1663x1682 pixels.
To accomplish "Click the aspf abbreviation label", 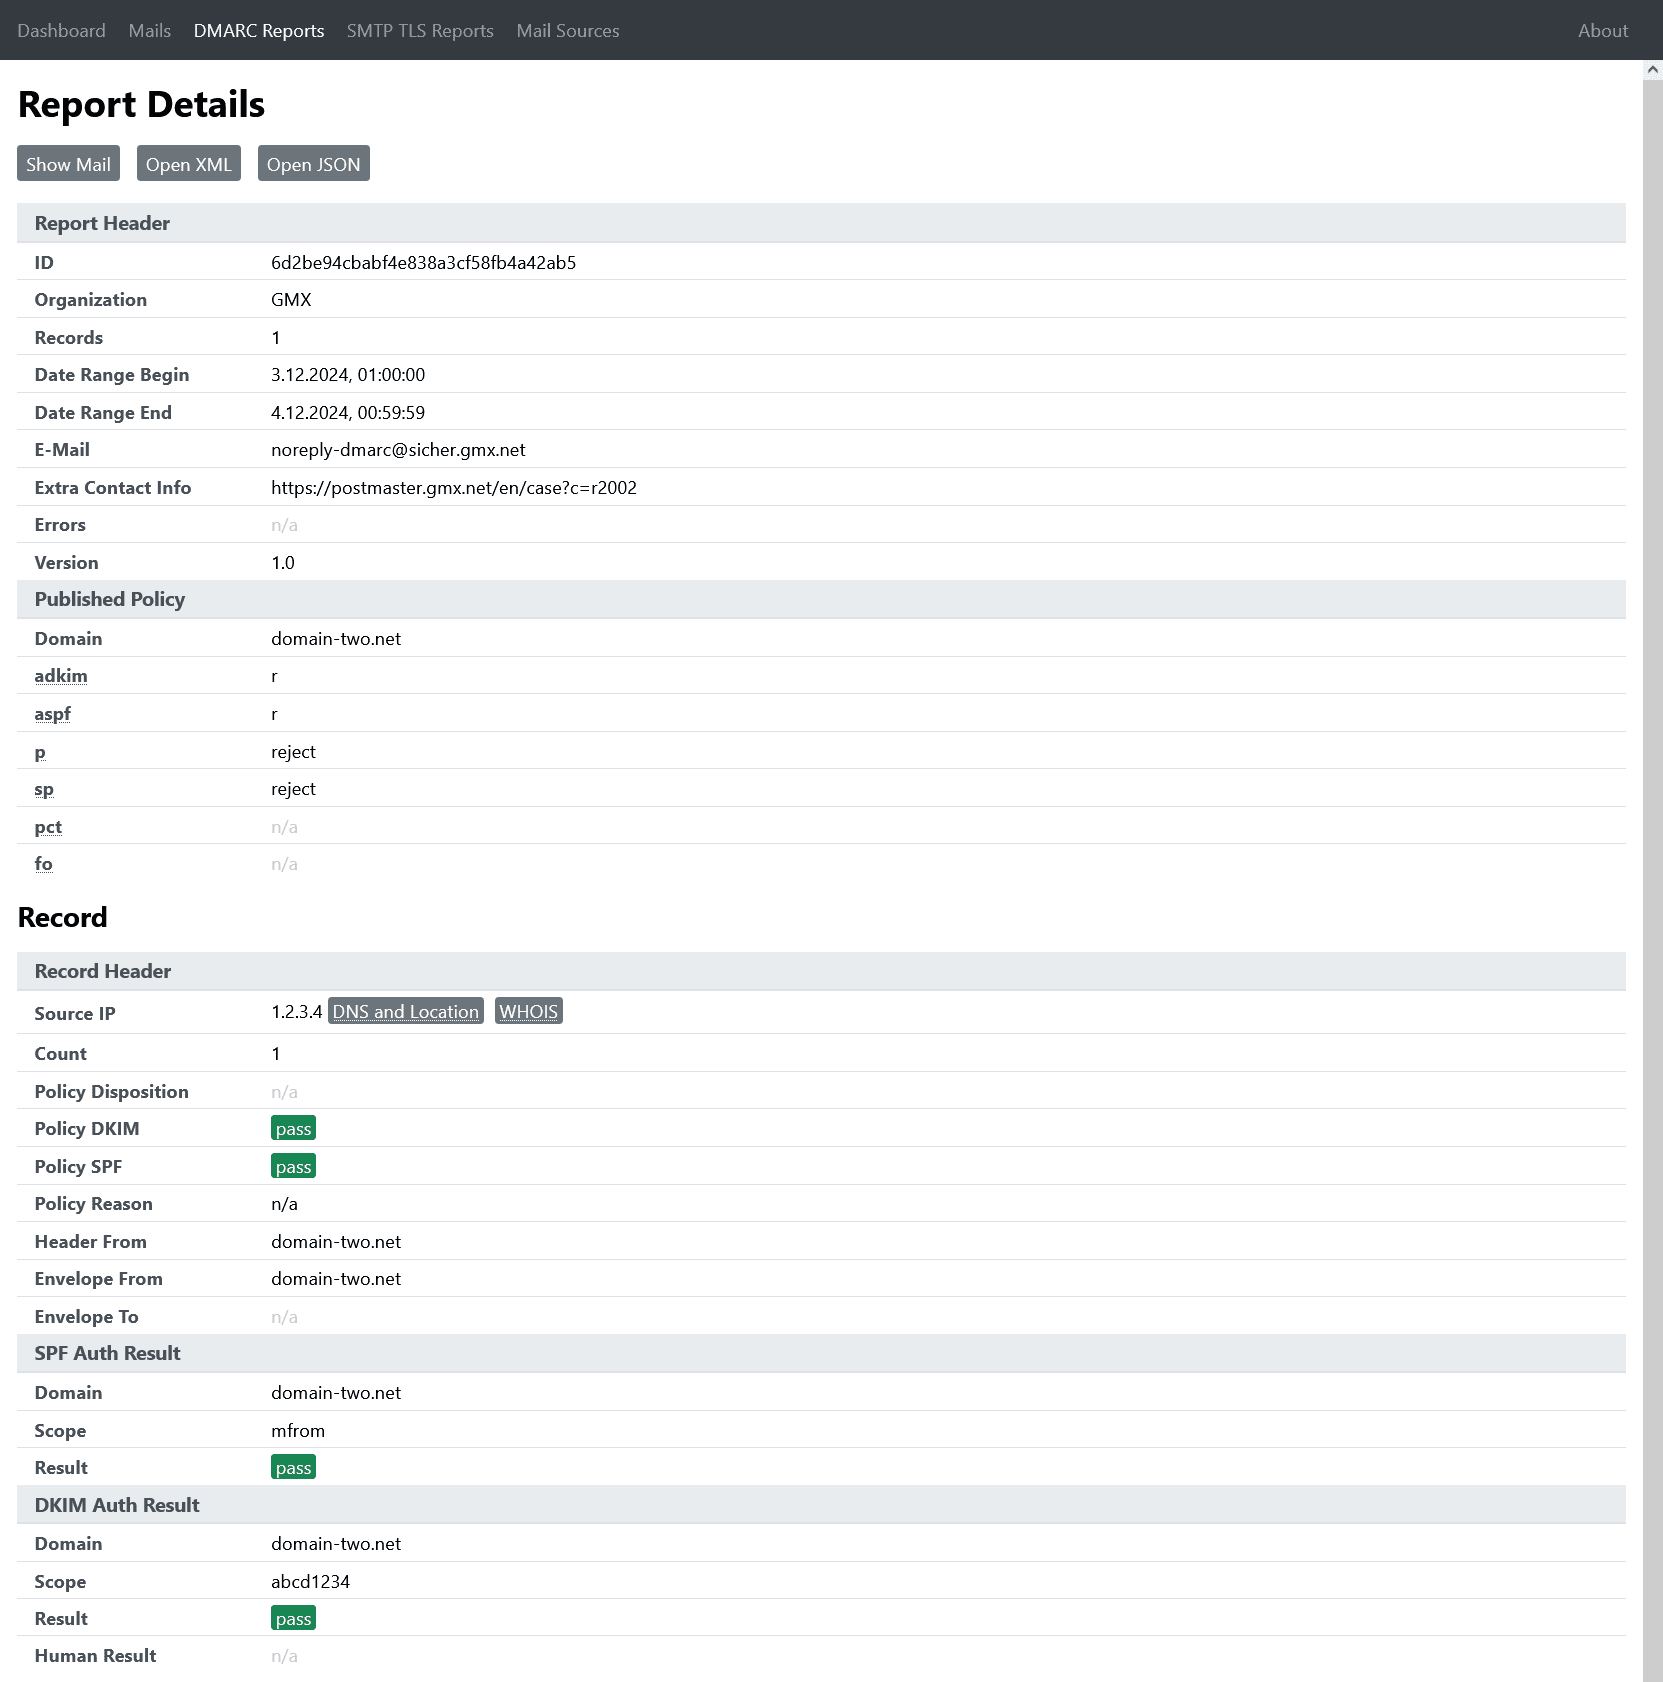I will [x=52, y=714].
